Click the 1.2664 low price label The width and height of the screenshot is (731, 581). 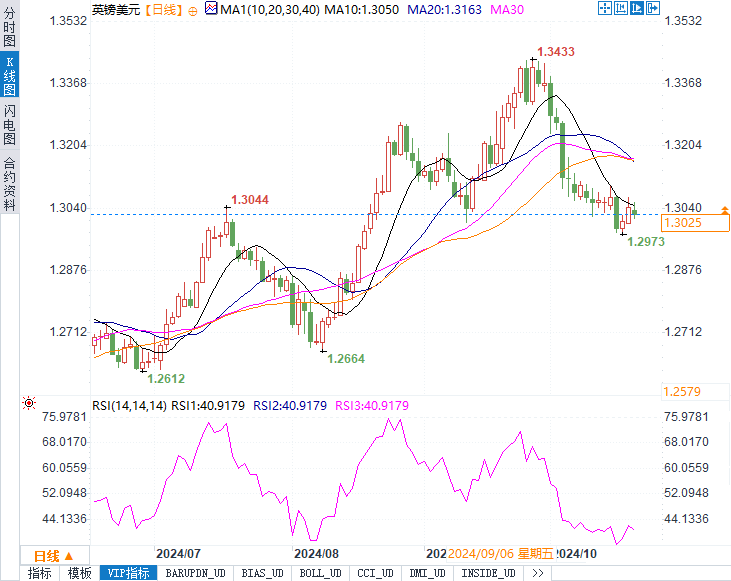[x=346, y=359]
